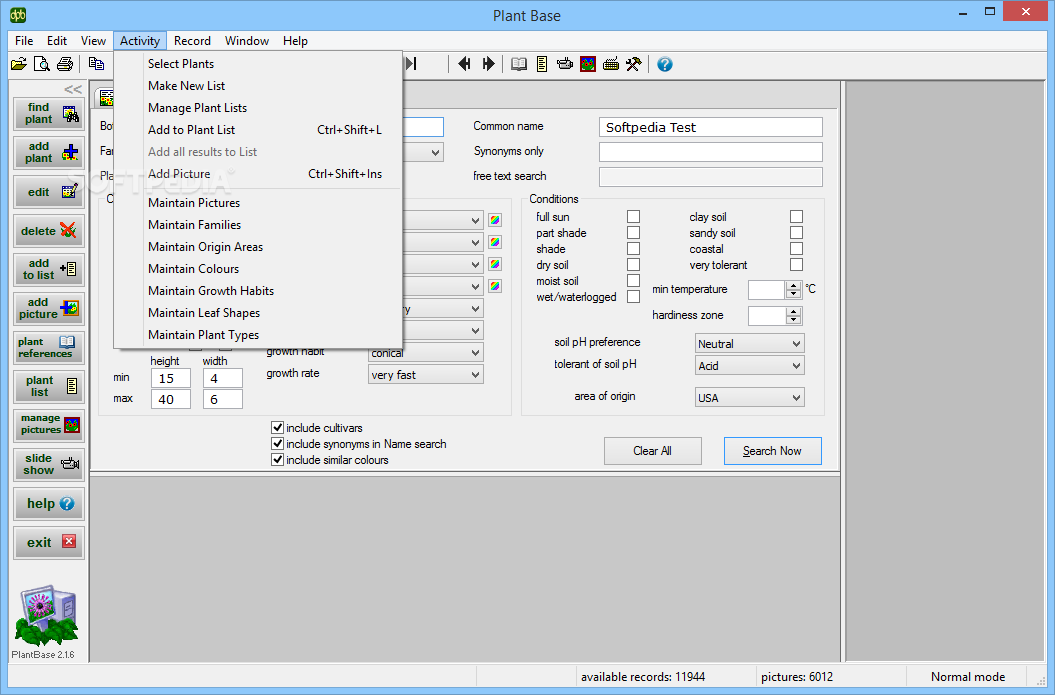Click the help button in the sidebar
The height and width of the screenshot is (695, 1055).
coord(49,503)
